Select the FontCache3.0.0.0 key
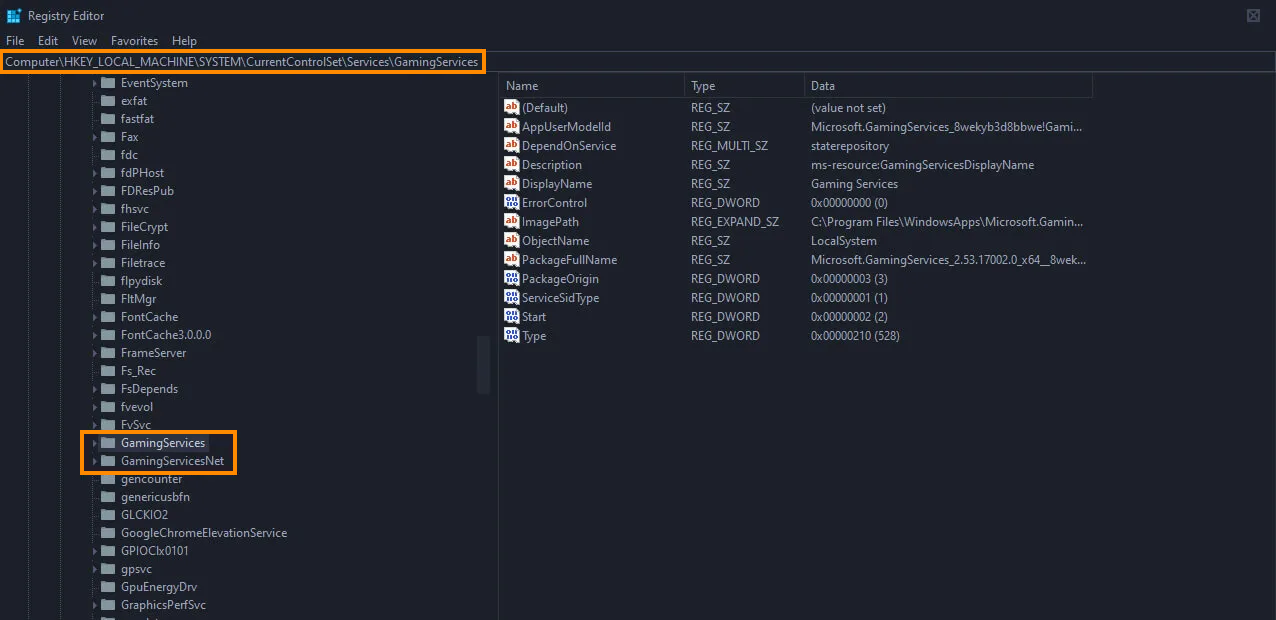This screenshot has width=1276, height=620. (x=166, y=335)
